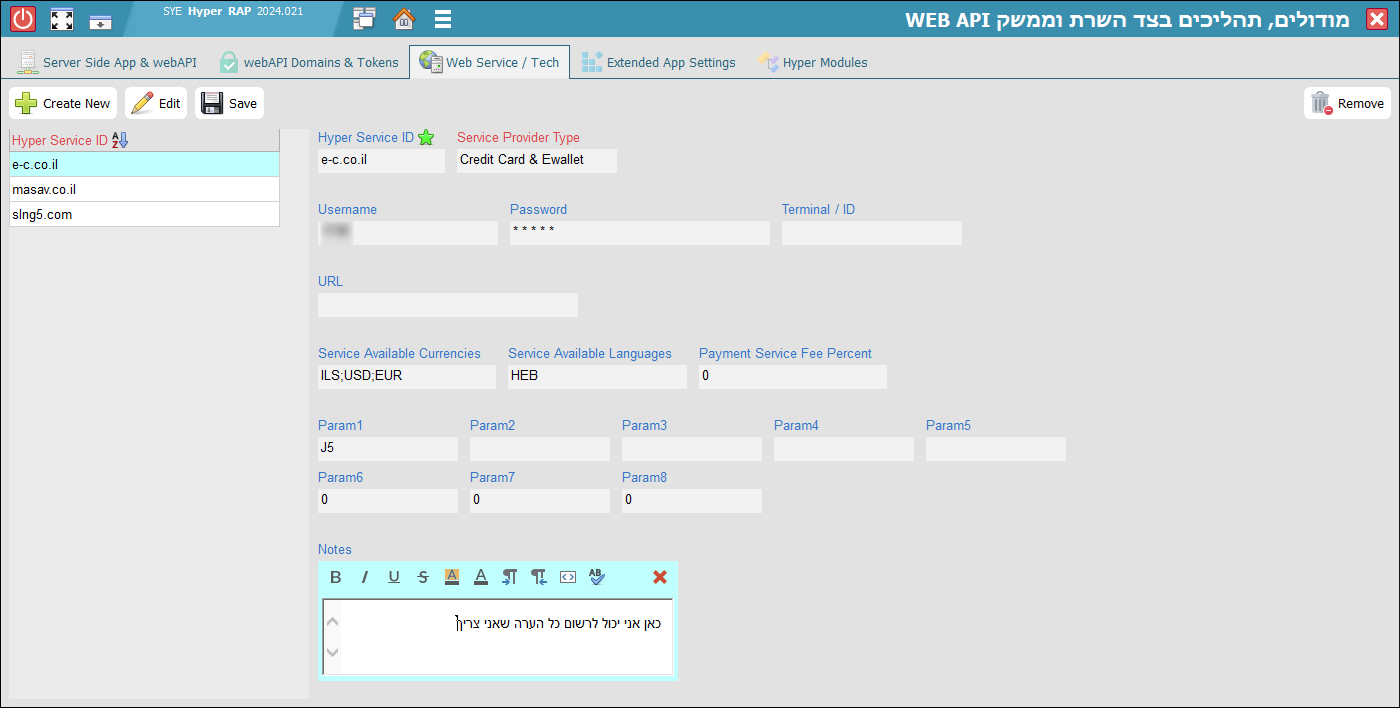Toggle bold formatting in Notes editor
Image resolution: width=1400 pixels, height=708 pixels.
[336, 577]
